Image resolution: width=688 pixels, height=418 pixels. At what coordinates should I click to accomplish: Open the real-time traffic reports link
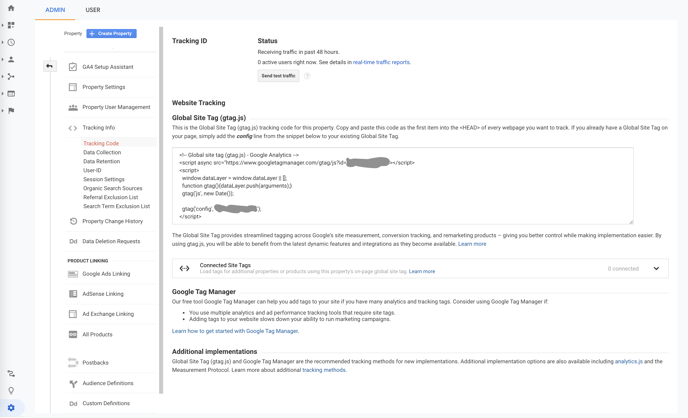click(381, 62)
